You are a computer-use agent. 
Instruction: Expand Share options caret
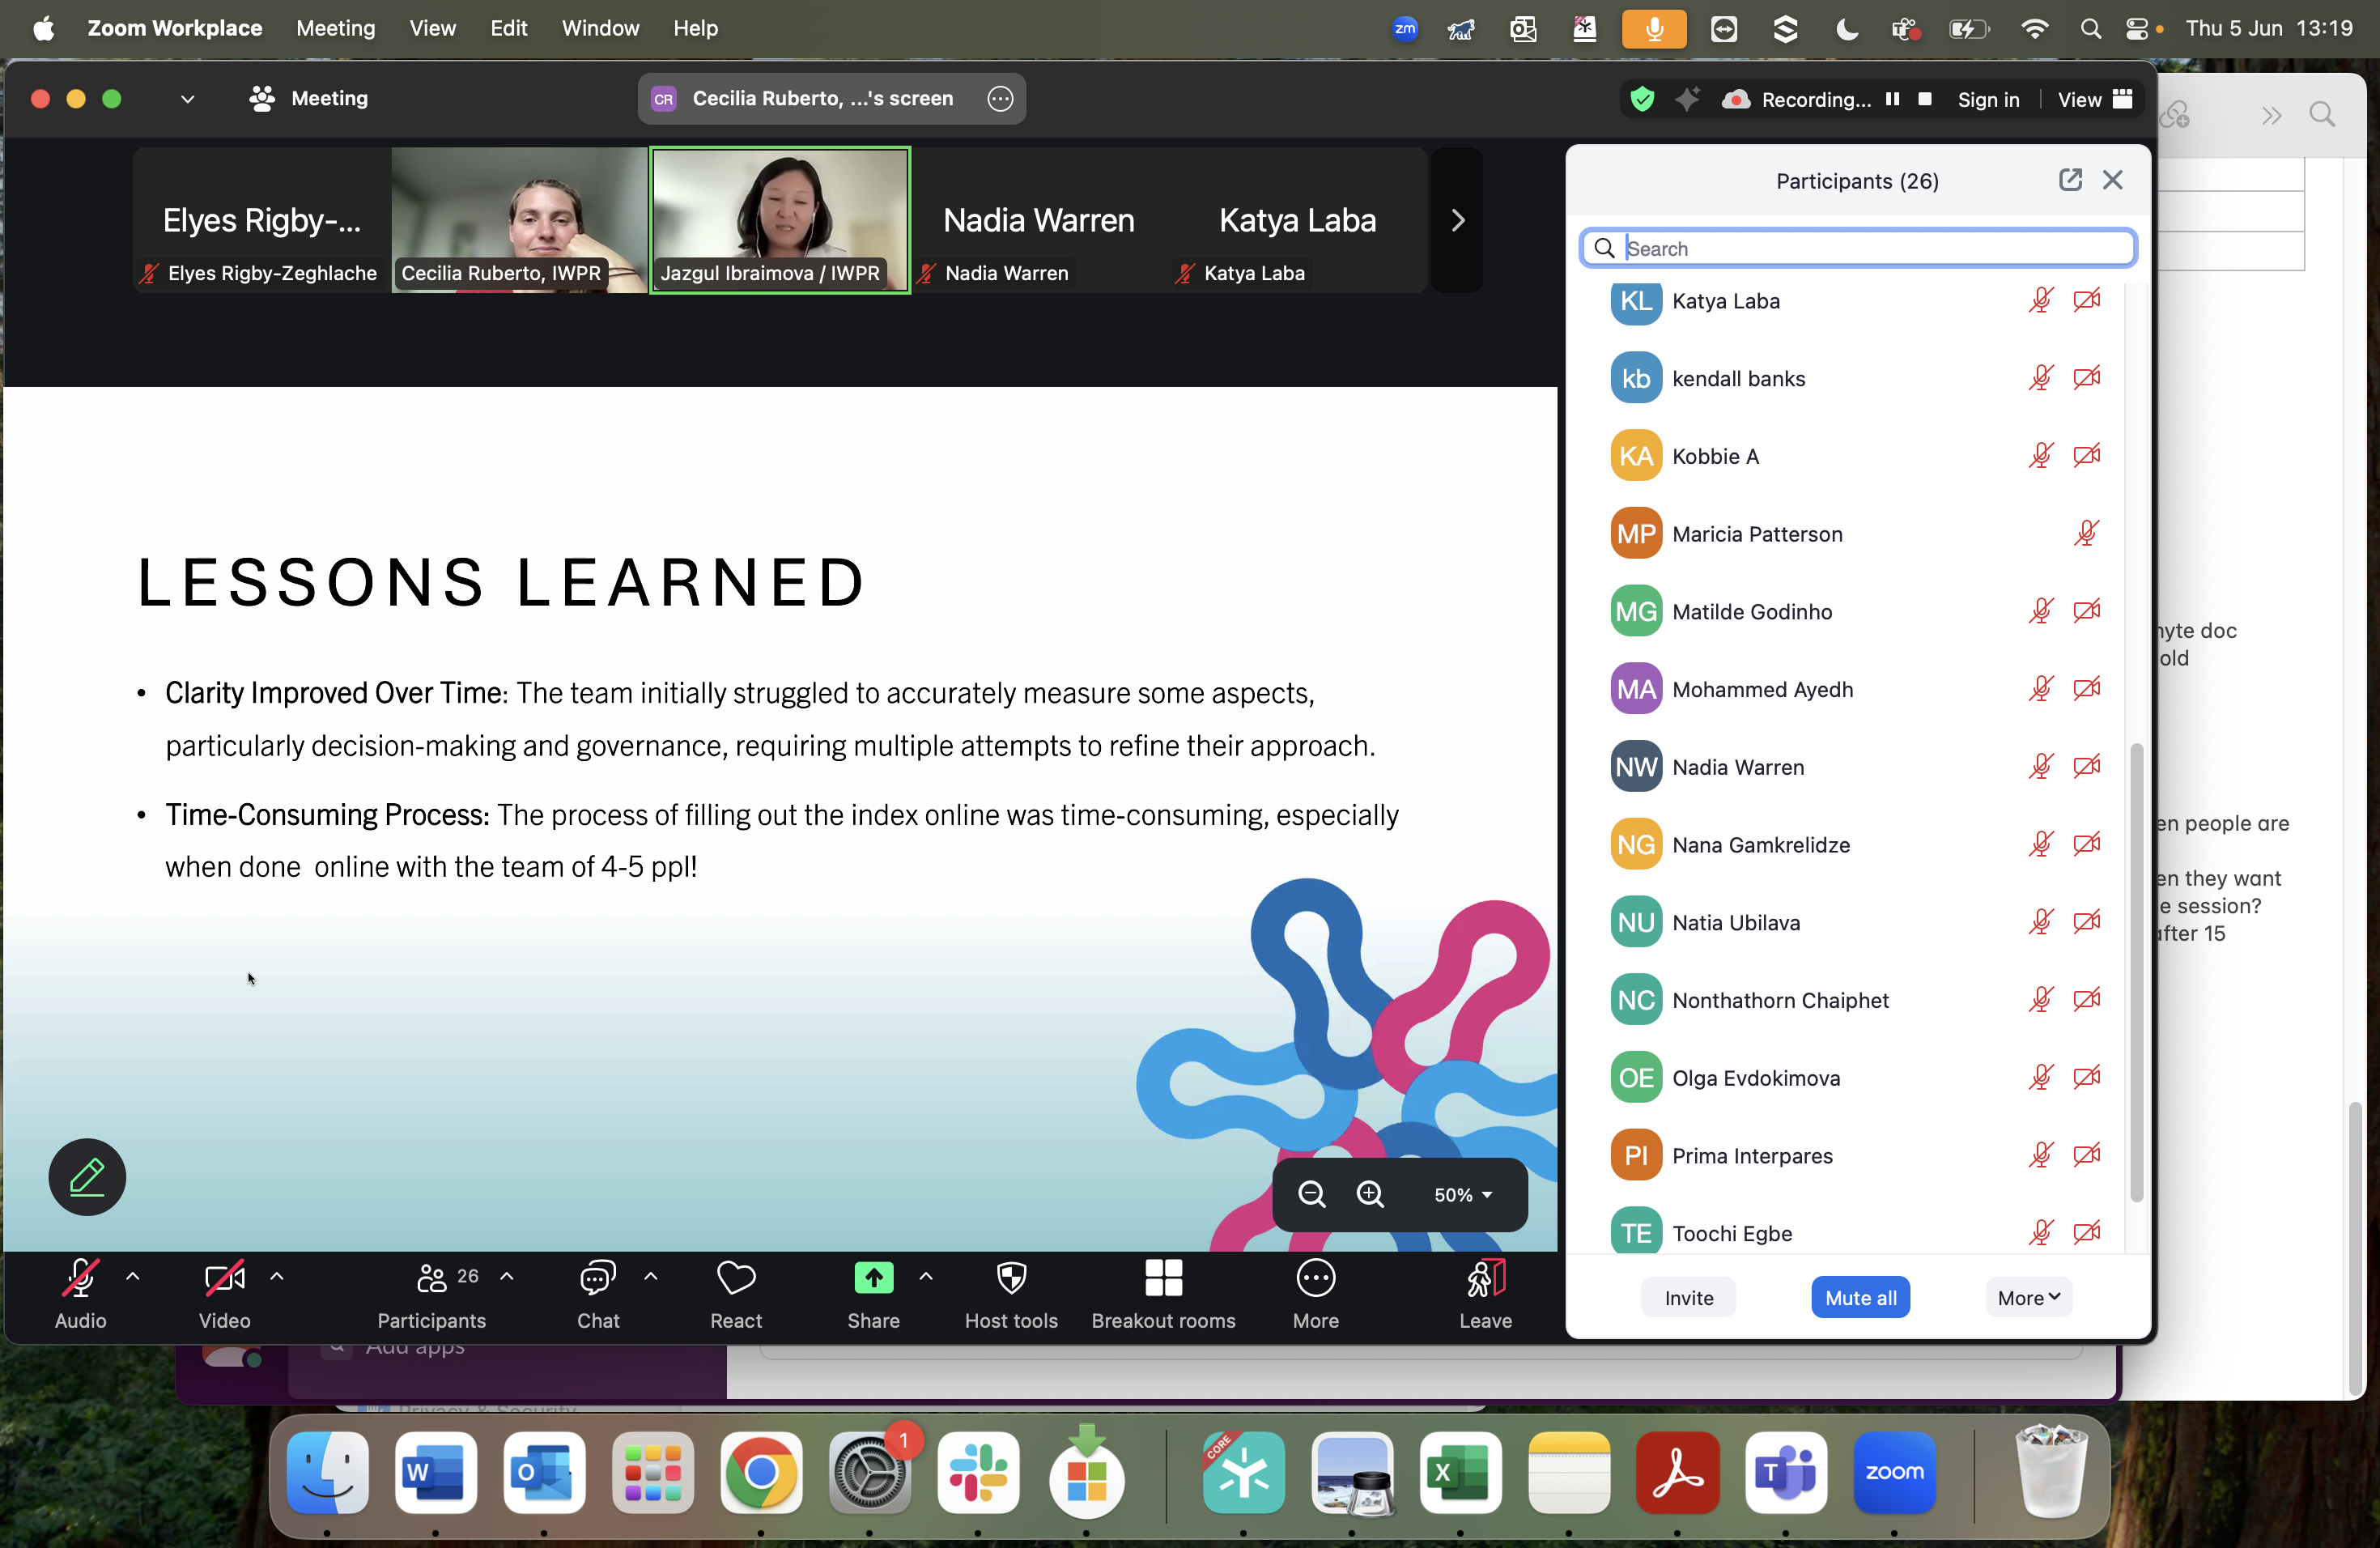click(x=926, y=1276)
